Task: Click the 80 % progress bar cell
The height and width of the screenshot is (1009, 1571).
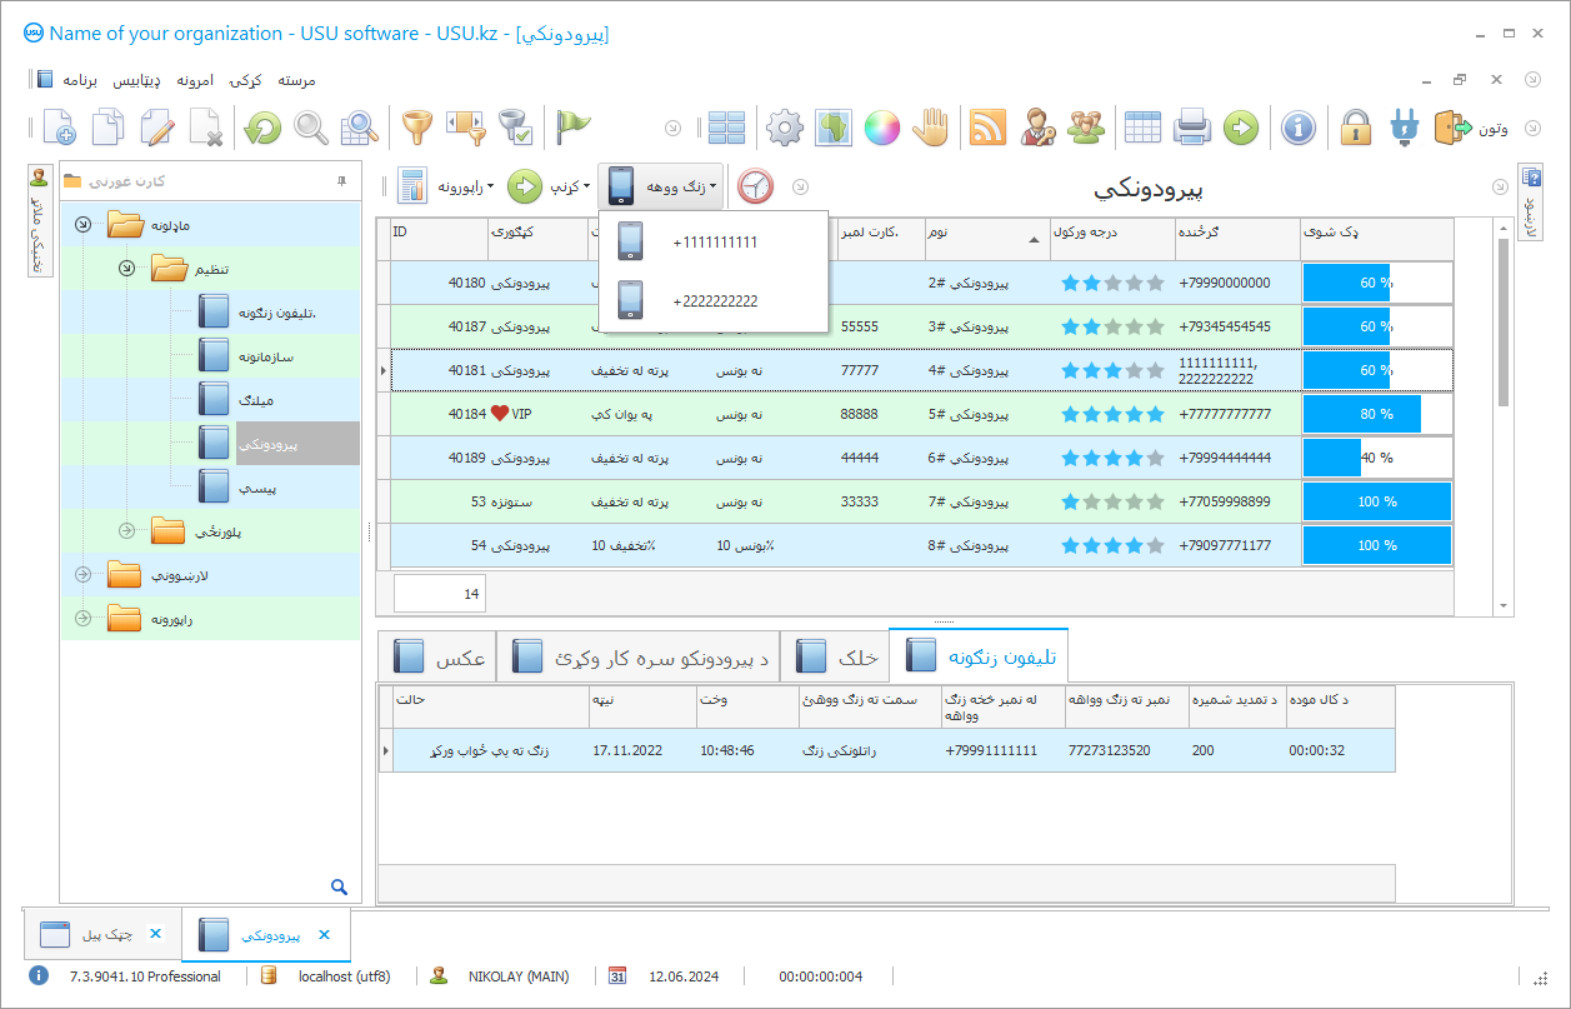Action: click(x=1377, y=414)
